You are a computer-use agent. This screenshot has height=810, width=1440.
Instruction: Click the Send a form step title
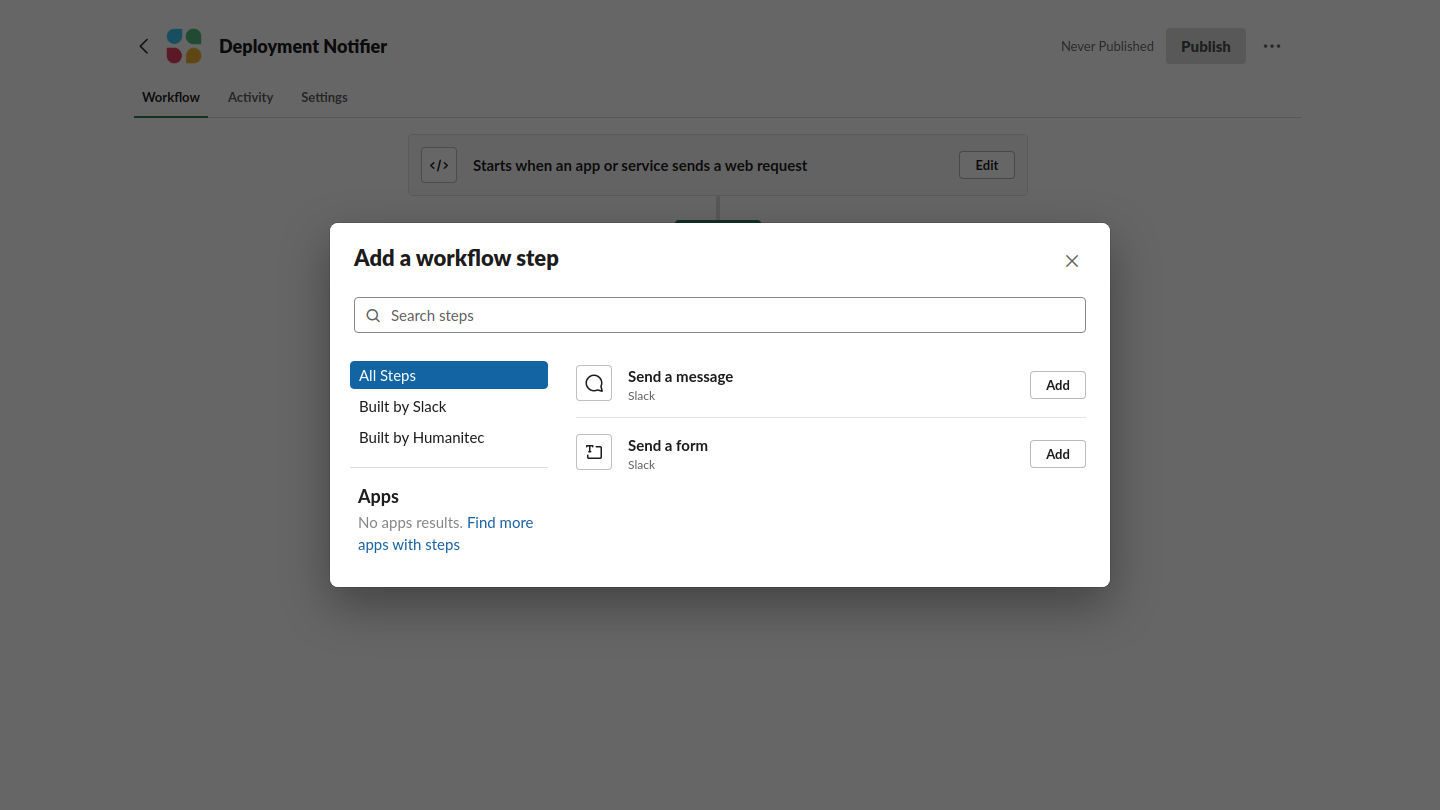point(668,445)
